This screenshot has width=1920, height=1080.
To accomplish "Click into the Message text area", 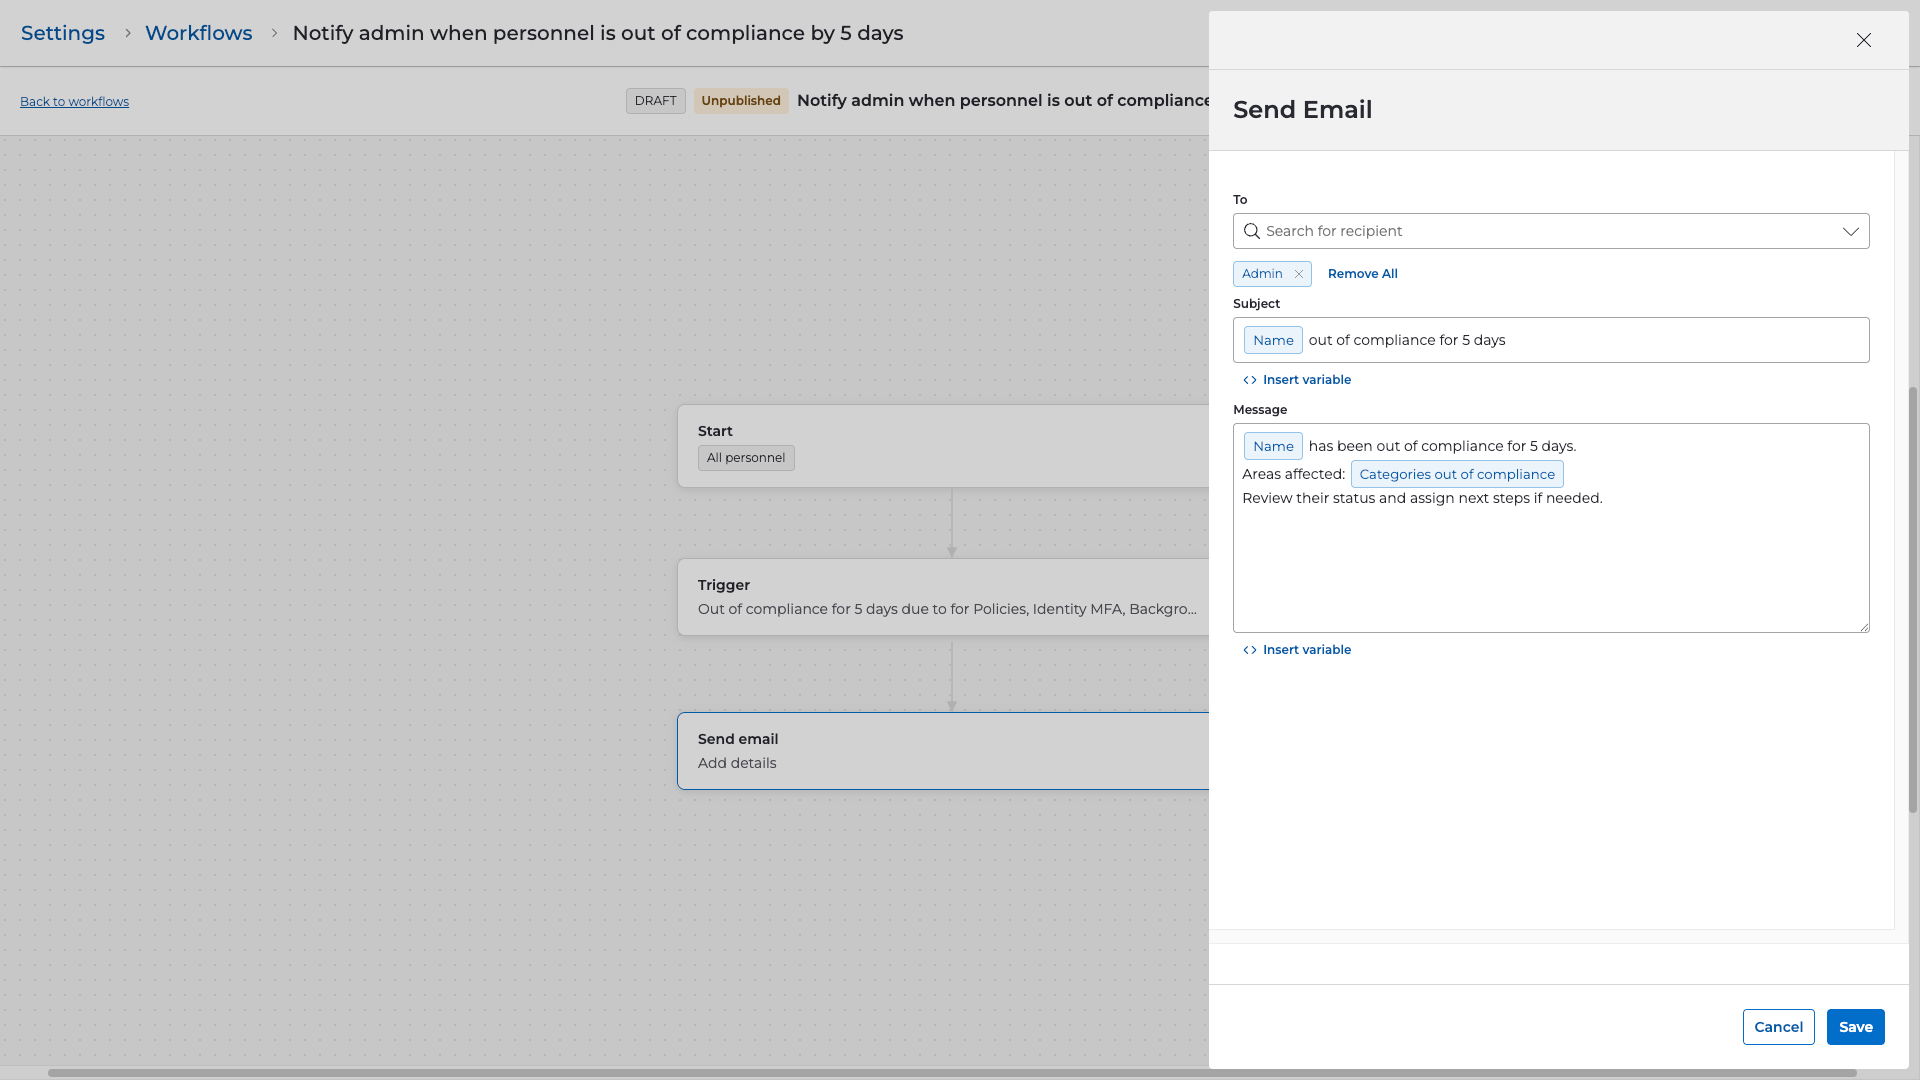I will [1550, 570].
